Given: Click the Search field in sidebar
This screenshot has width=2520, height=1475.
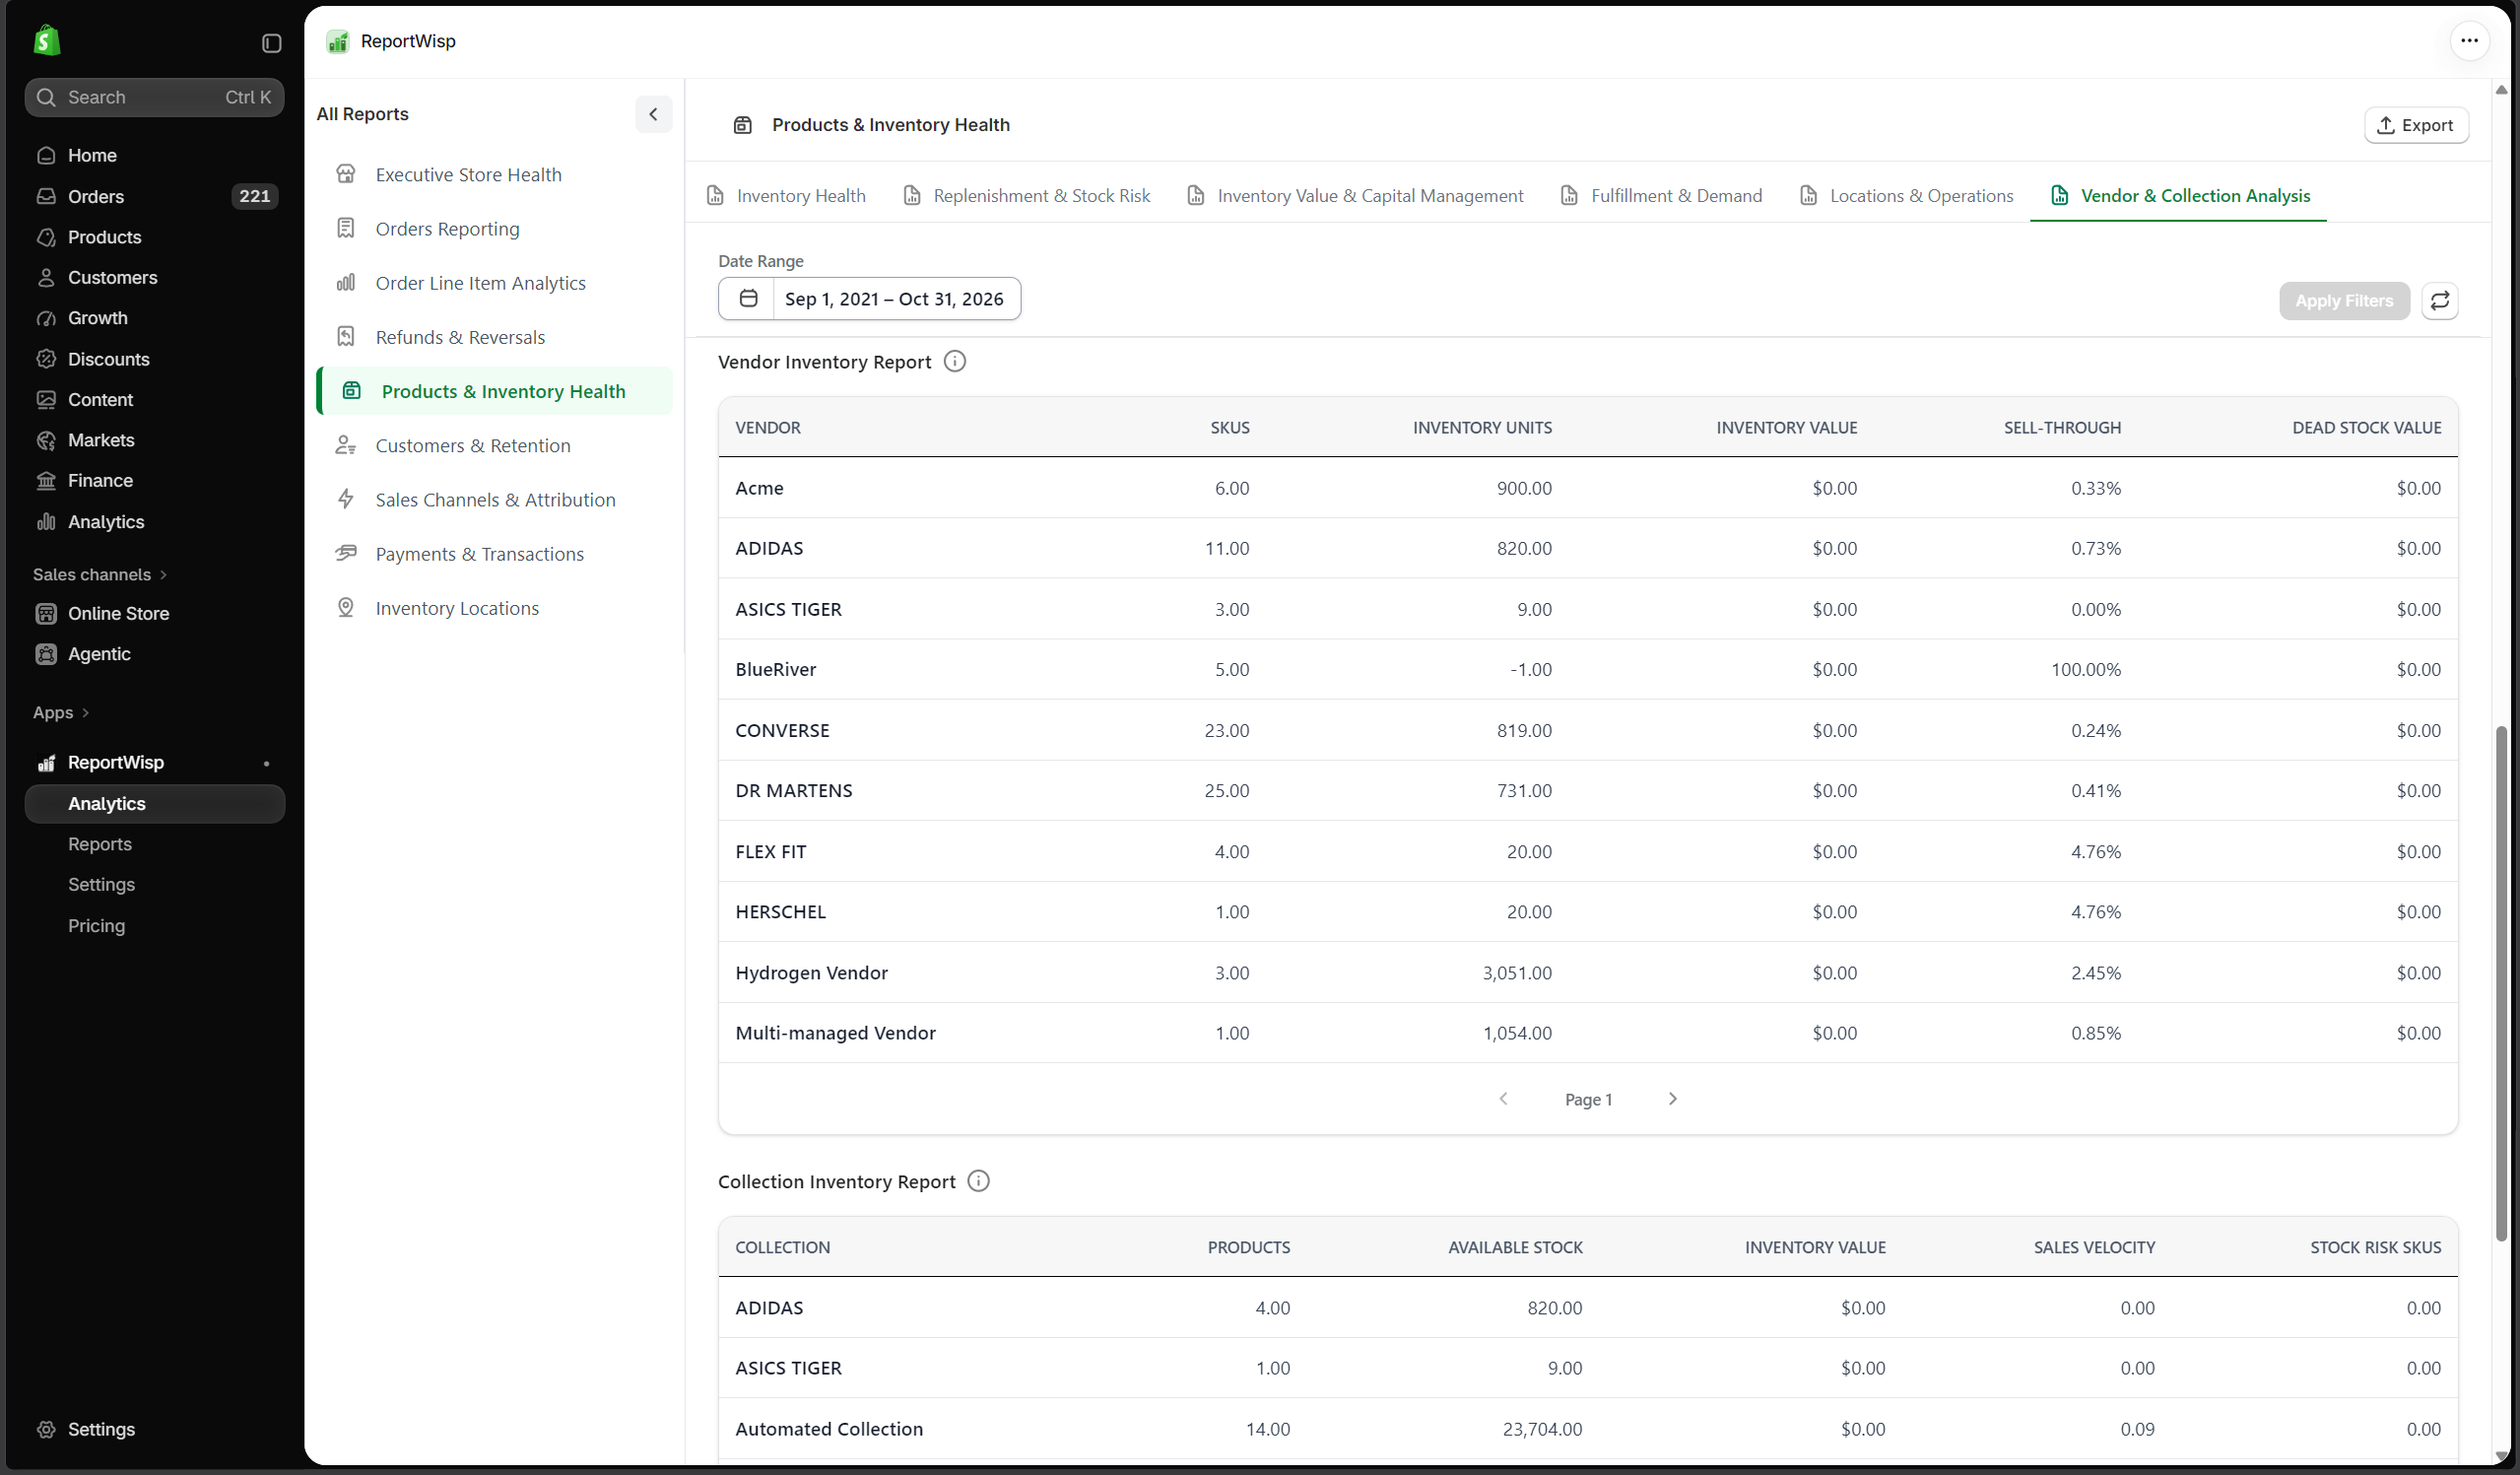Looking at the screenshot, I should [154, 97].
